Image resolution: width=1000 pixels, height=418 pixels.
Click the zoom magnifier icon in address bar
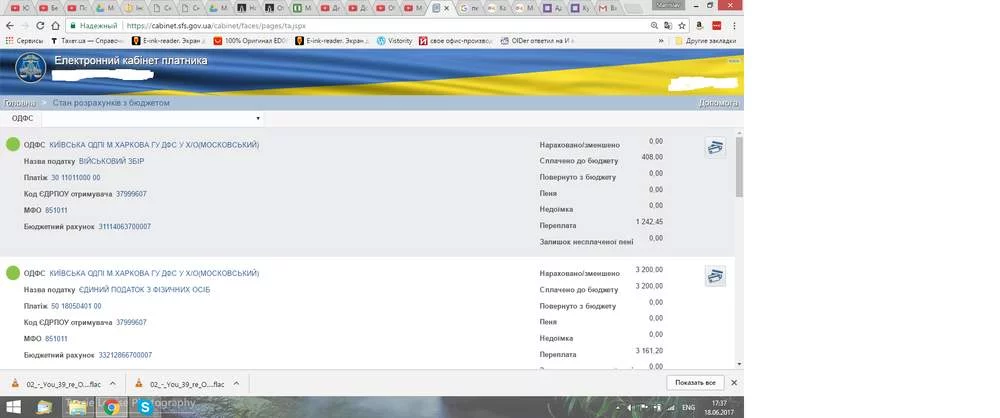click(x=654, y=26)
